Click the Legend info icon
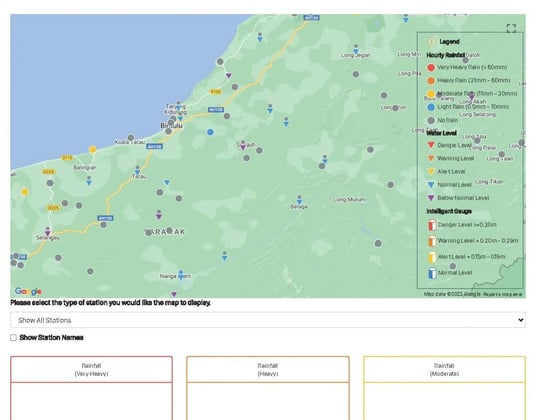The width and height of the screenshot is (536, 420). 431,42
